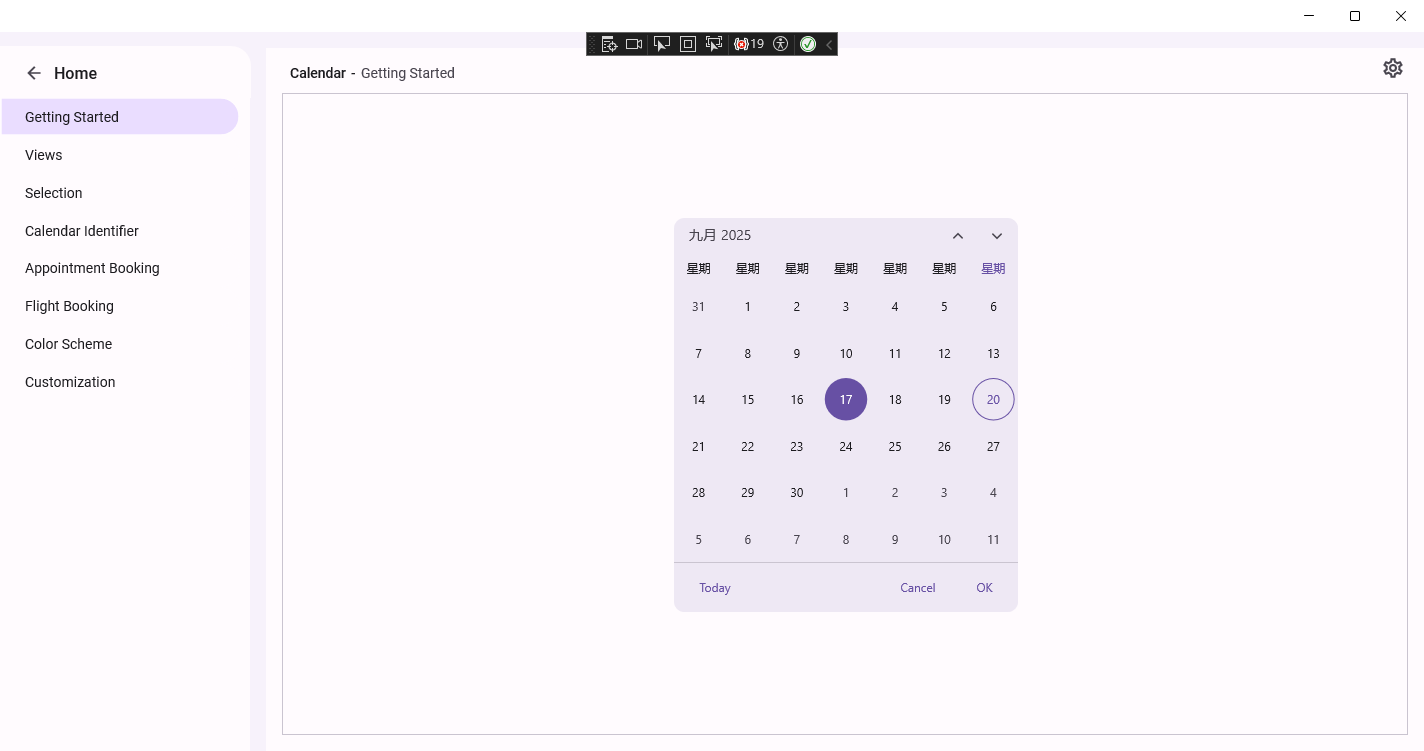
Task: Click the green checkmark hot reload icon
Action: [x=808, y=44]
